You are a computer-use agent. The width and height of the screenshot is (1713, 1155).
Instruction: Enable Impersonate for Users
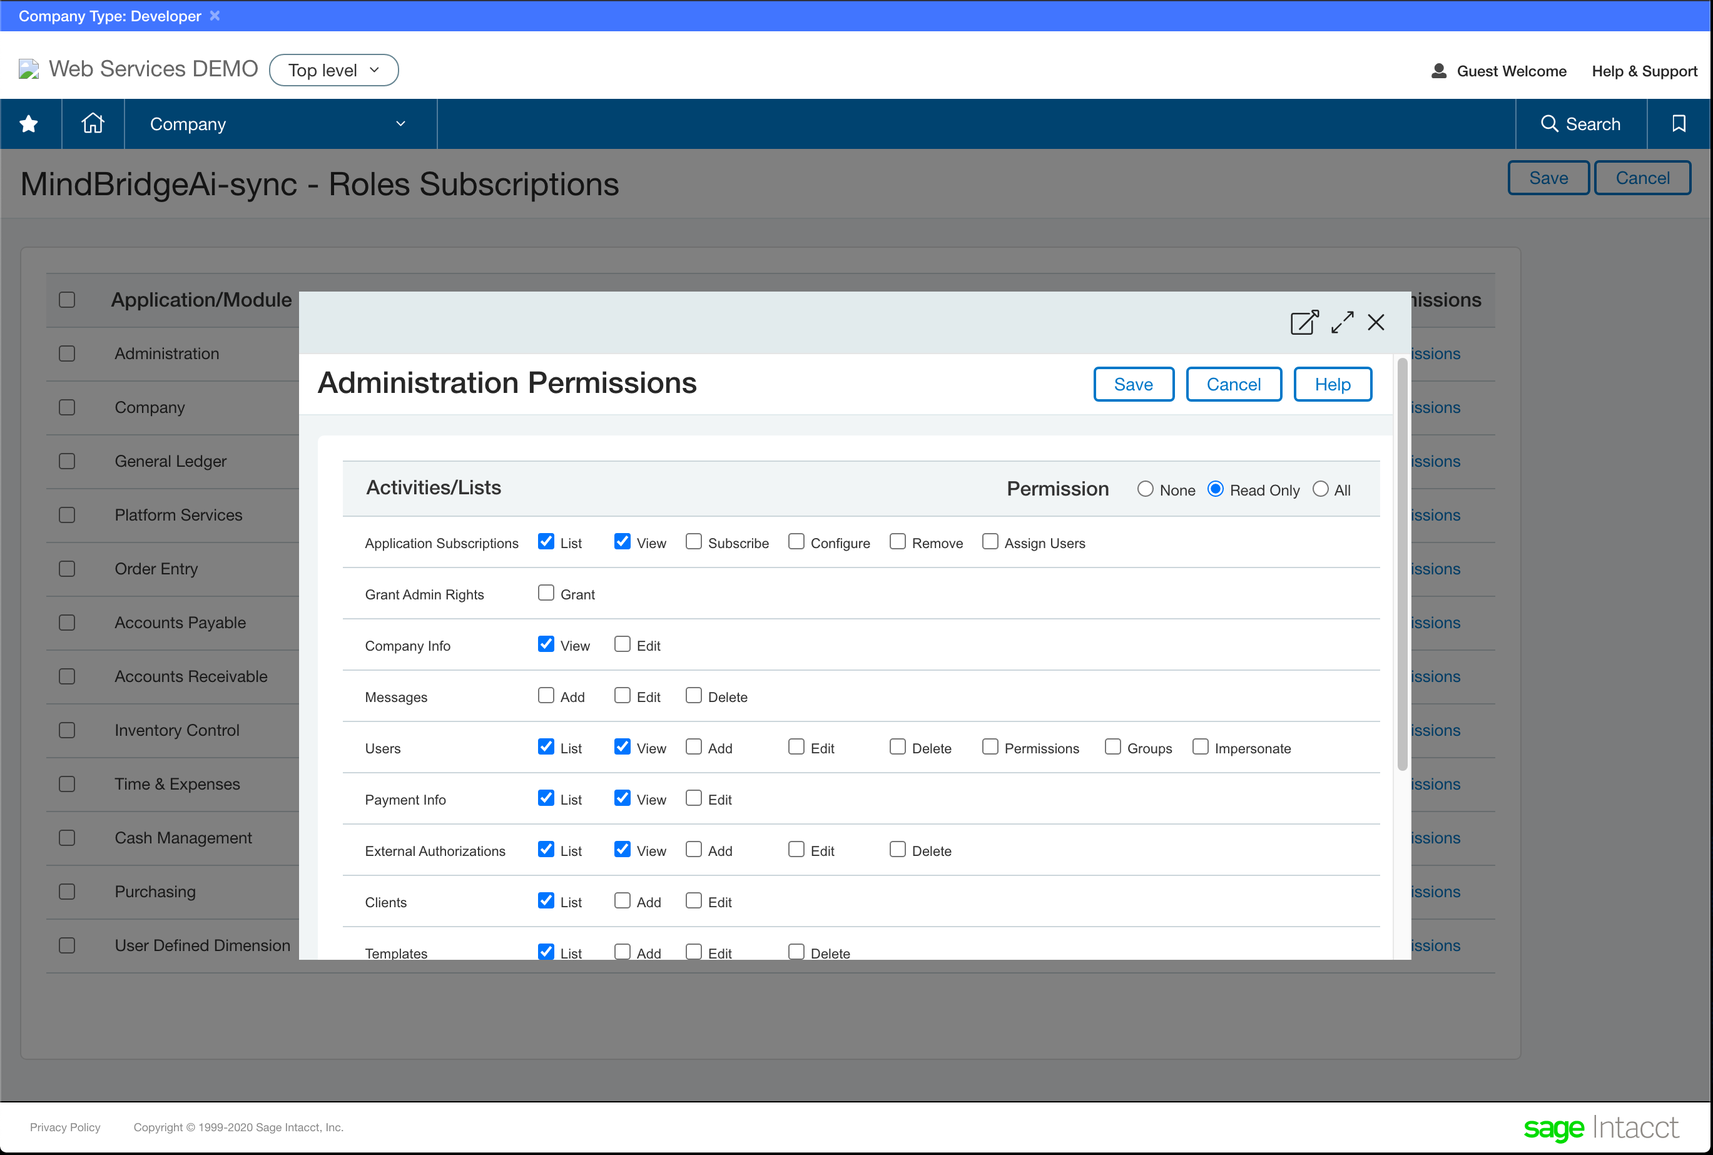click(x=1200, y=747)
